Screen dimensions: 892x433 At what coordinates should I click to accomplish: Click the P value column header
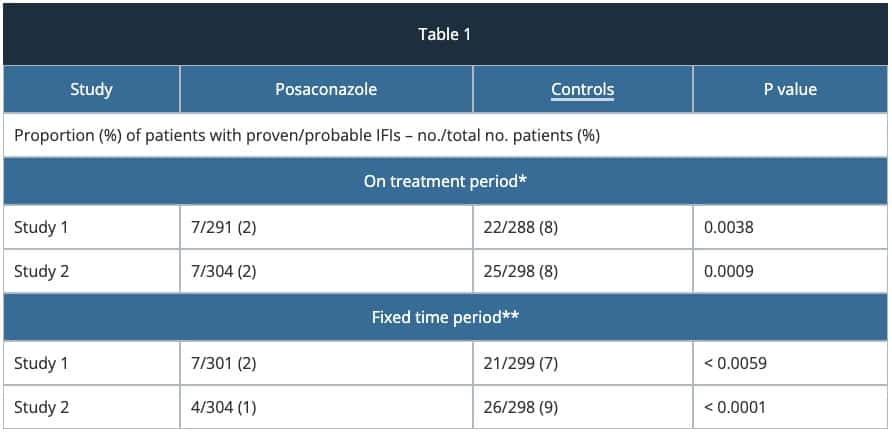coord(789,90)
